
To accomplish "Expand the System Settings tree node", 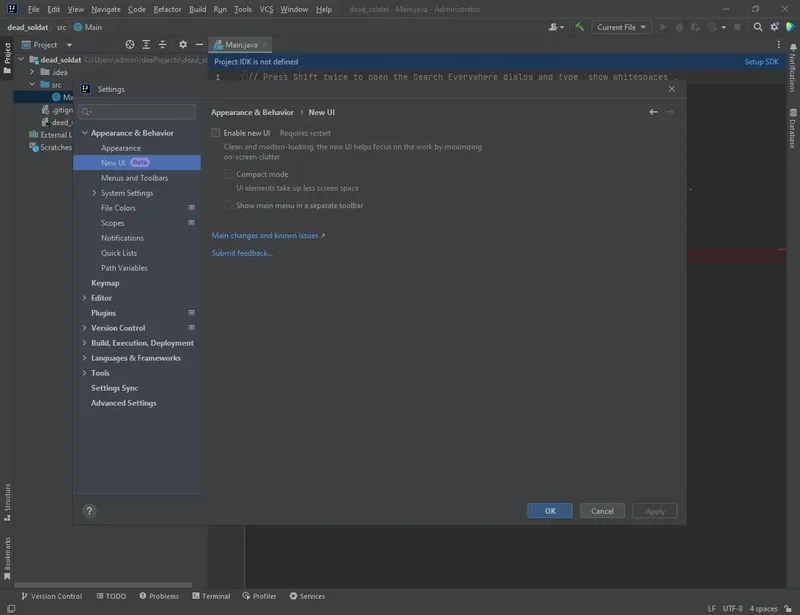I will [95, 193].
